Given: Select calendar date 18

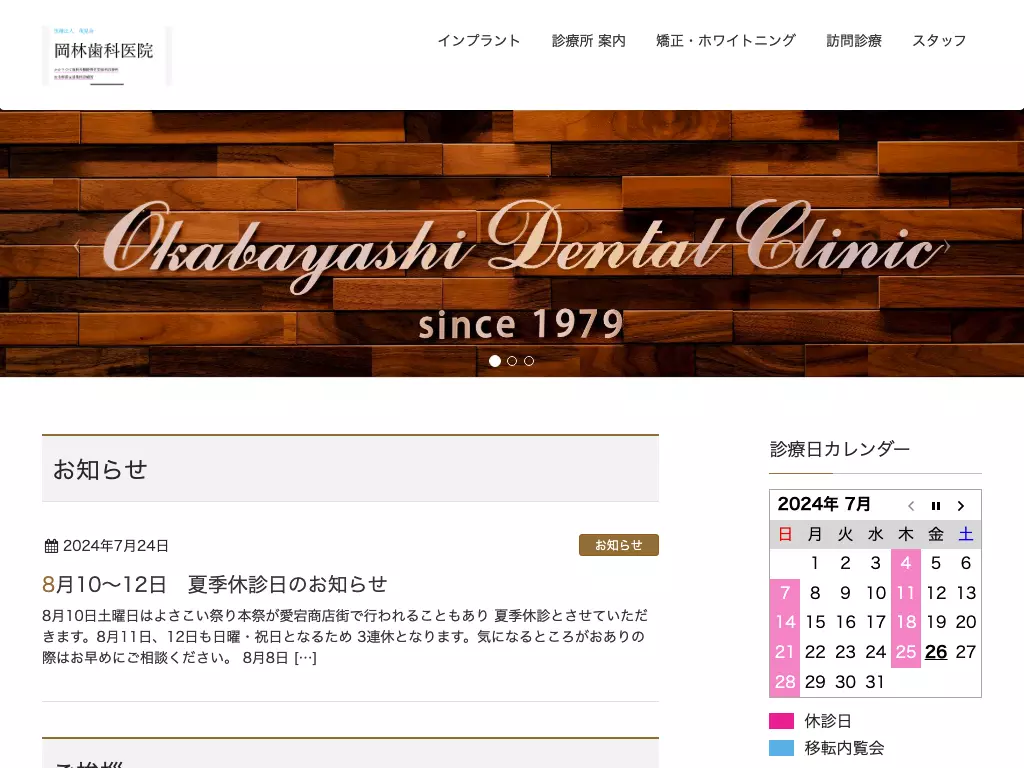Looking at the screenshot, I should pos(906,622).
